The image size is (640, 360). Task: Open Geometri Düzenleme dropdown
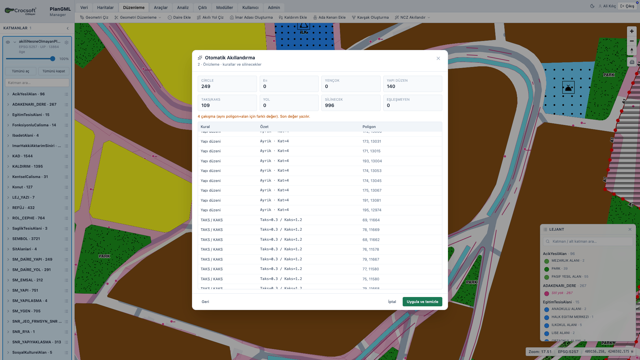tap(138, 18)
